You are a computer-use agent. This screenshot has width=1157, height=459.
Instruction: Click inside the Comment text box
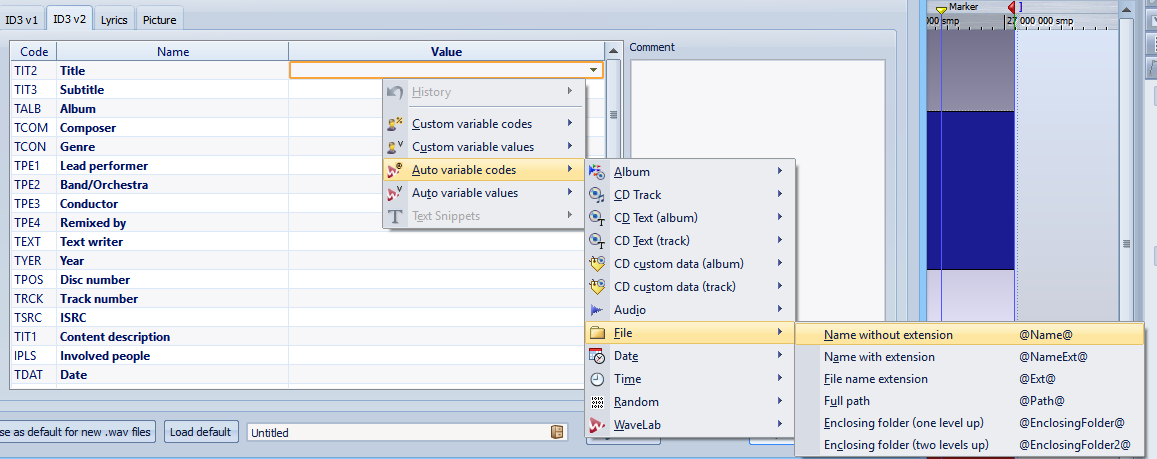(757, 200)
